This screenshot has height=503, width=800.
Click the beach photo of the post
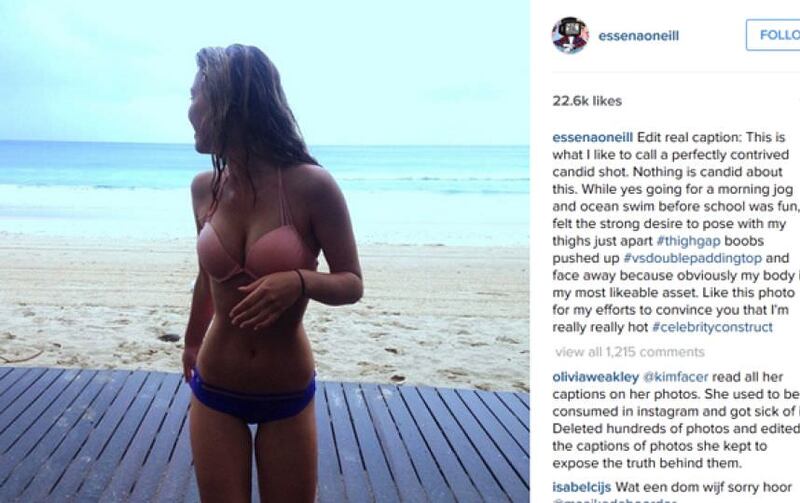[x=265, y=252]
